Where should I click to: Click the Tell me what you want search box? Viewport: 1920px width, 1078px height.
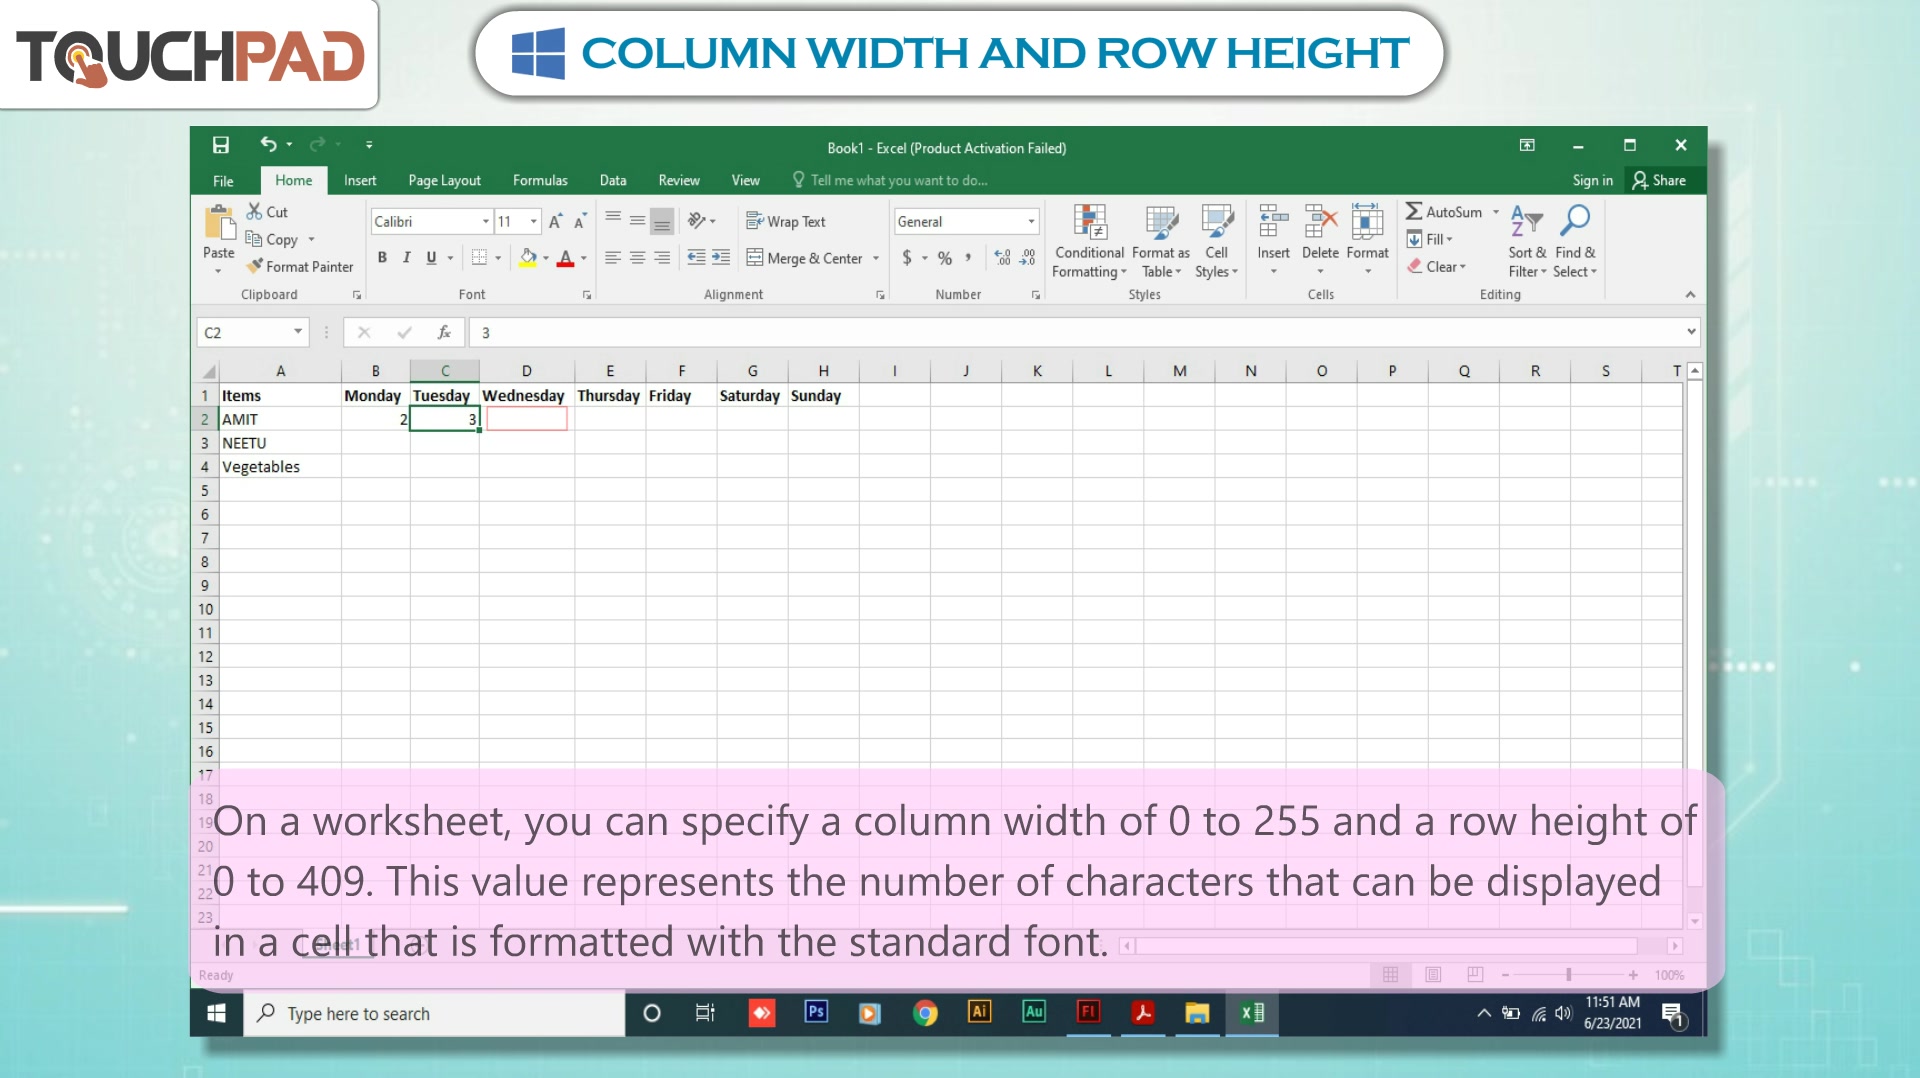(890, 181)
